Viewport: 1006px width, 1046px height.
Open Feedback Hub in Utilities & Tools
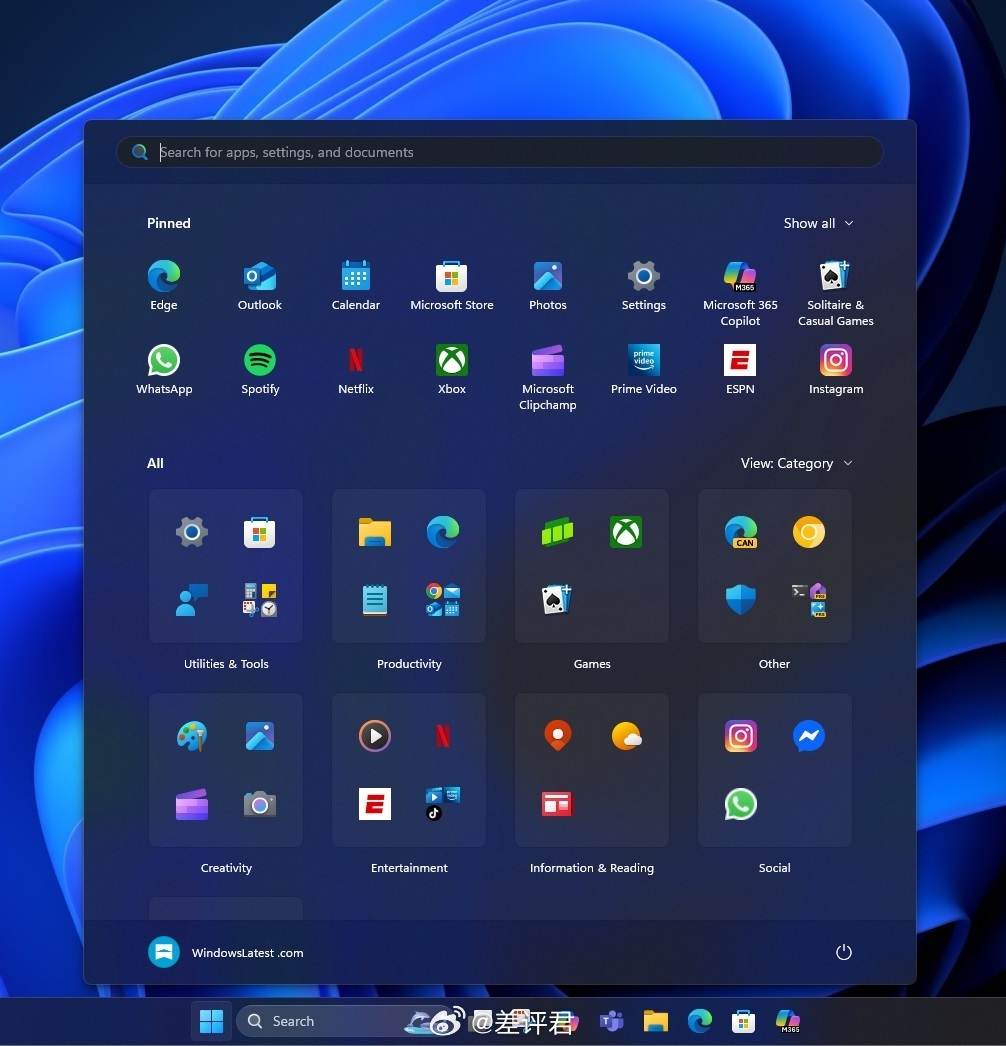tap(192, 600)
